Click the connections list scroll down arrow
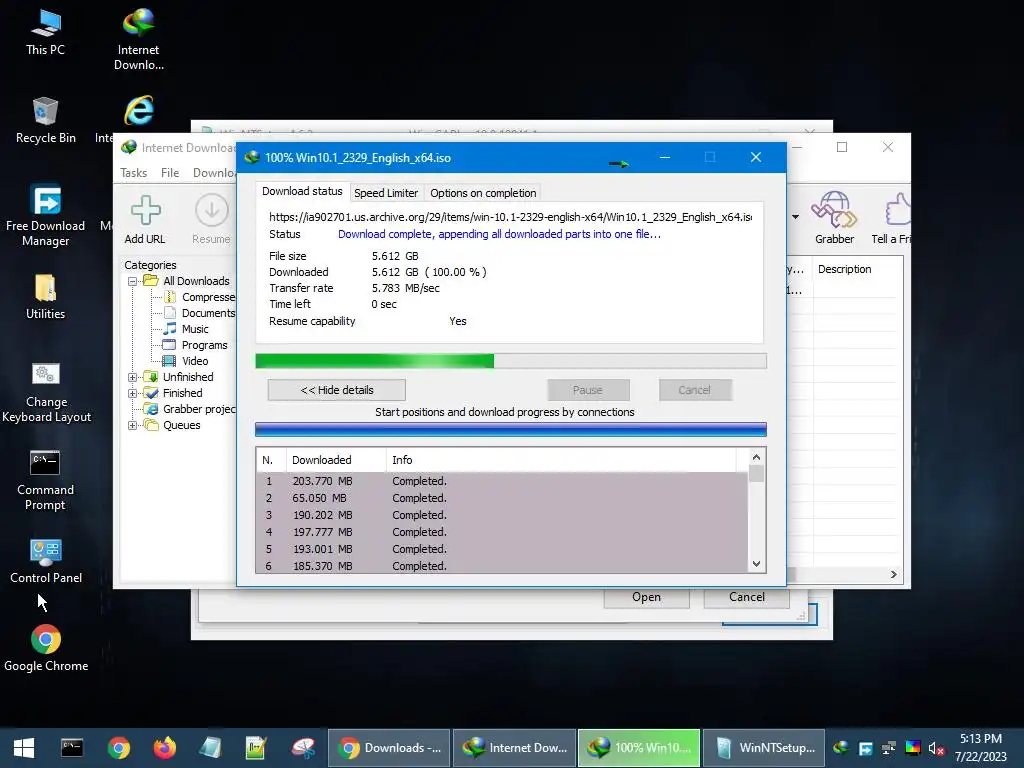 pyautogui.click(x=756, y=564)
